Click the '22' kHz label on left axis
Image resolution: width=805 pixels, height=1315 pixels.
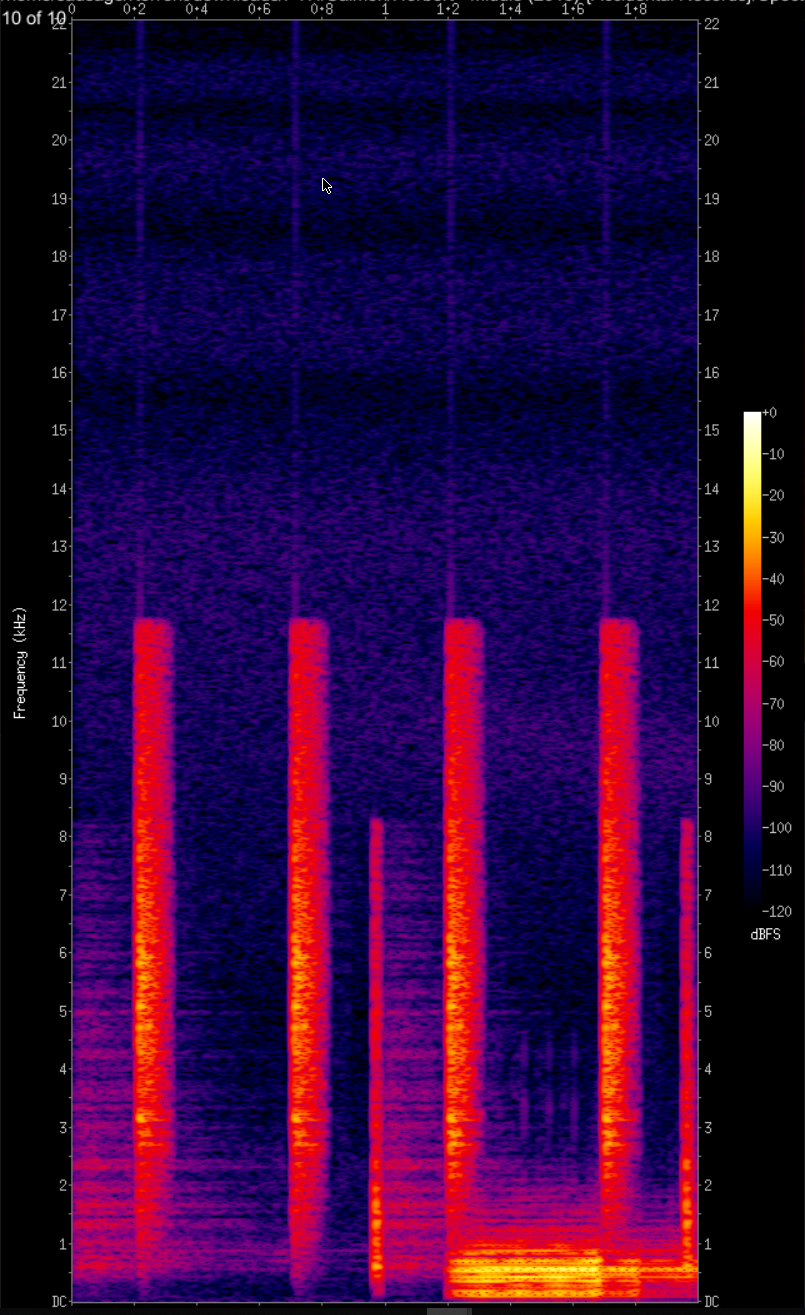point(58,24)
